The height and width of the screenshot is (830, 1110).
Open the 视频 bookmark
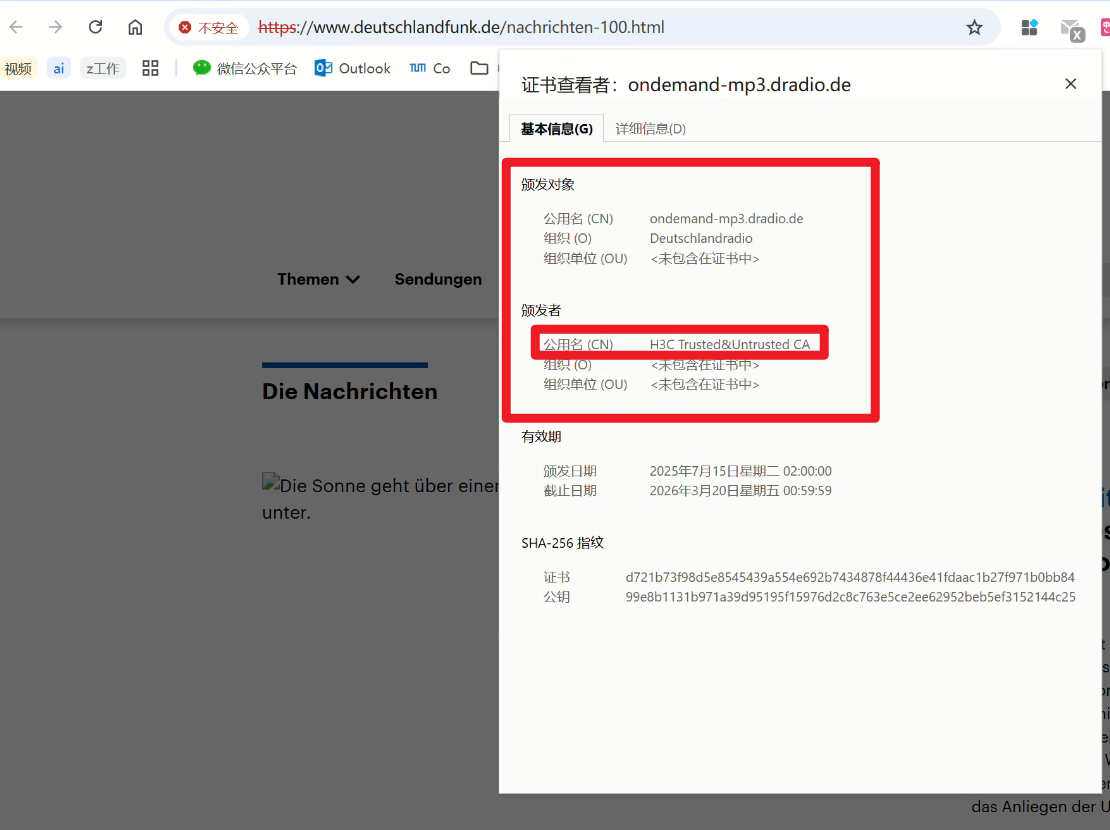(18, 68)
